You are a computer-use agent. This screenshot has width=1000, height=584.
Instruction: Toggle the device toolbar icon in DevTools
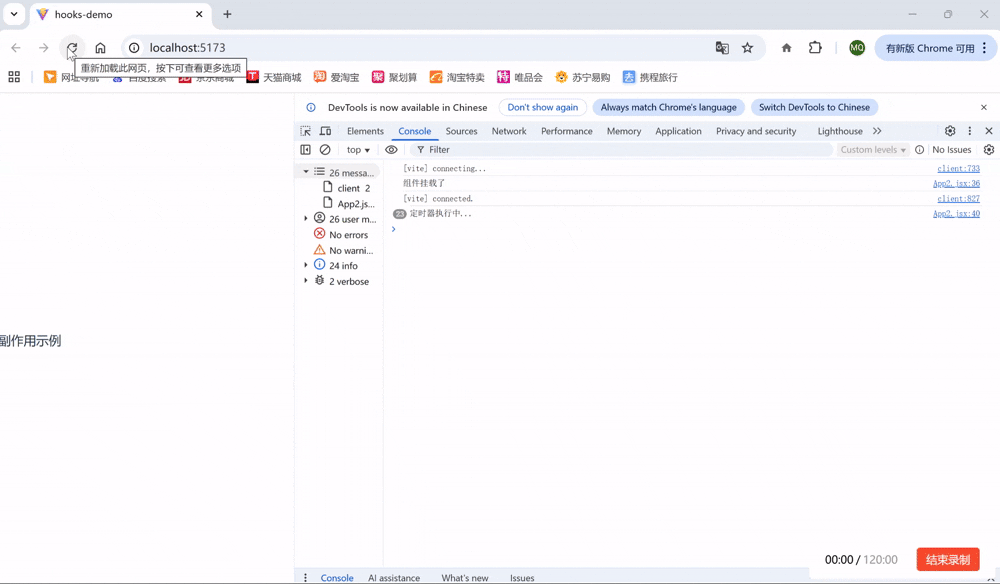click(325, 131)
